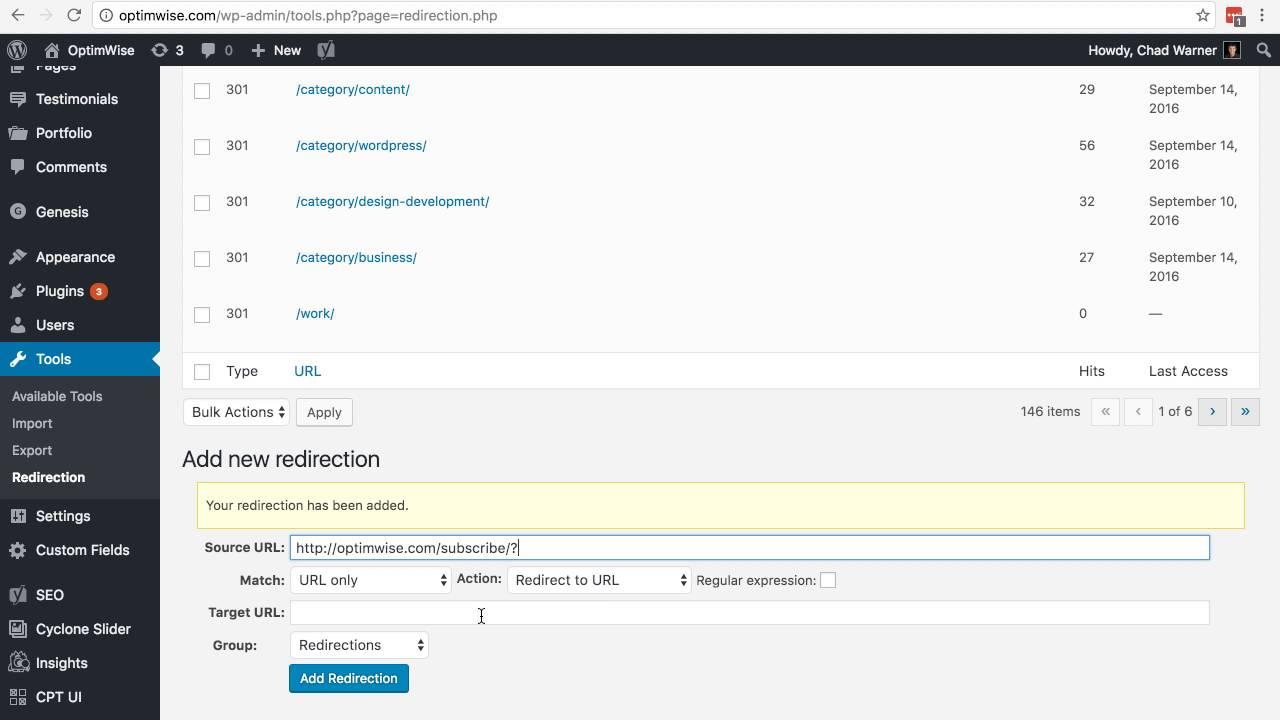Open Plugins via its sidebar plug icon

click(x=17, y=291)
